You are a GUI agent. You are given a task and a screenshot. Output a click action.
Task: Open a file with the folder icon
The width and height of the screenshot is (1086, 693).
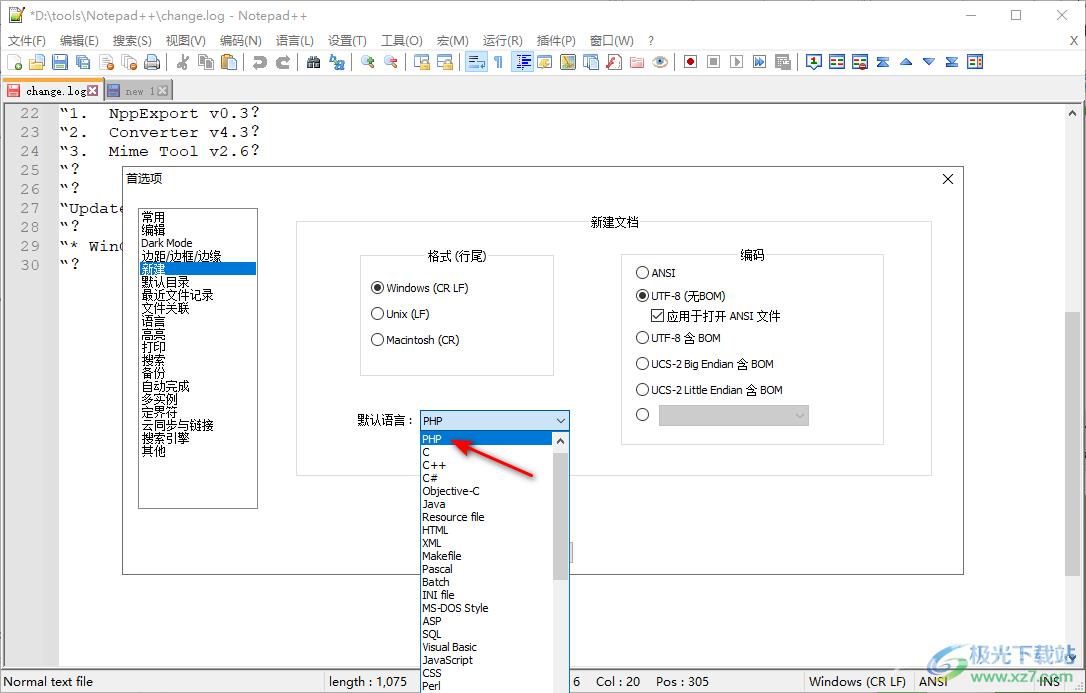click(37, 62)
